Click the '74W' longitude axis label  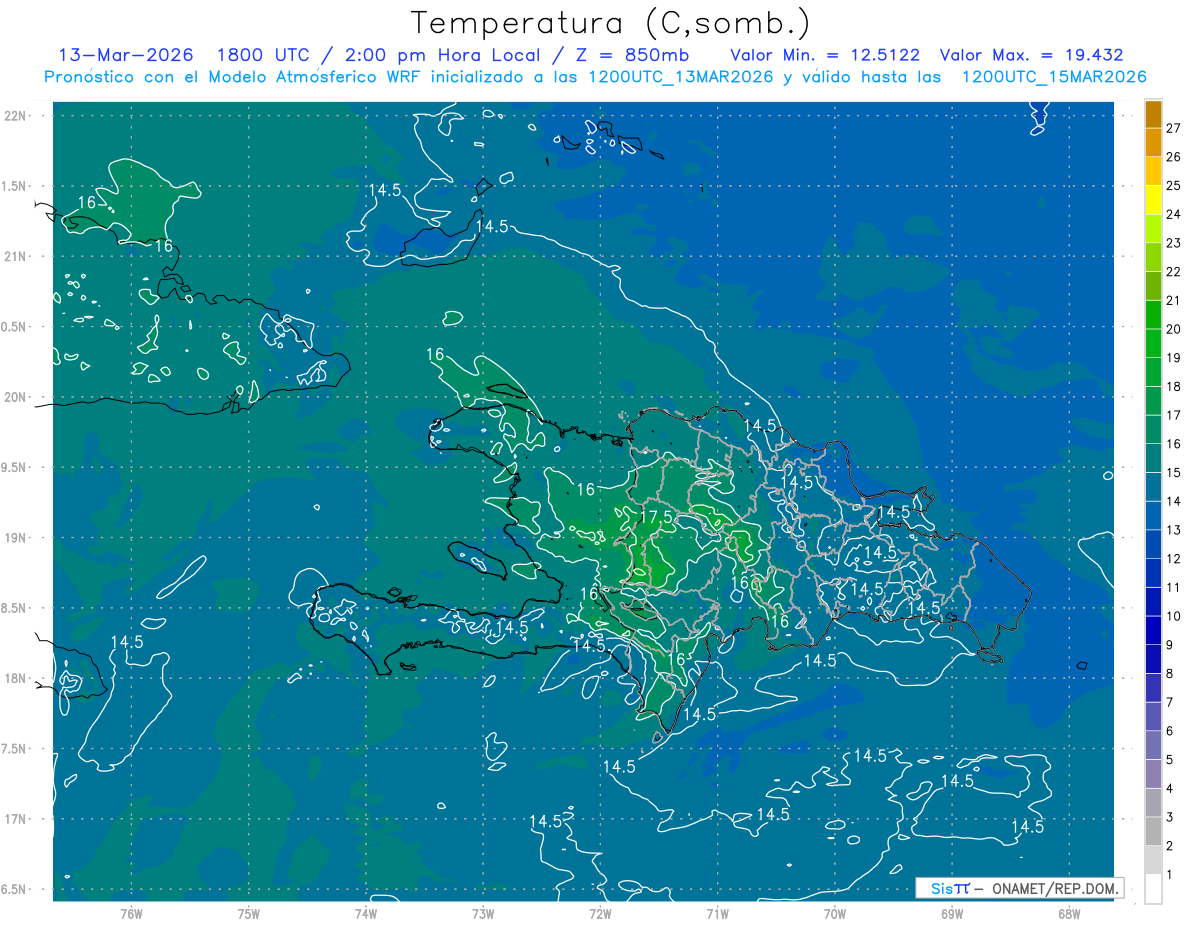coord(365,913)
